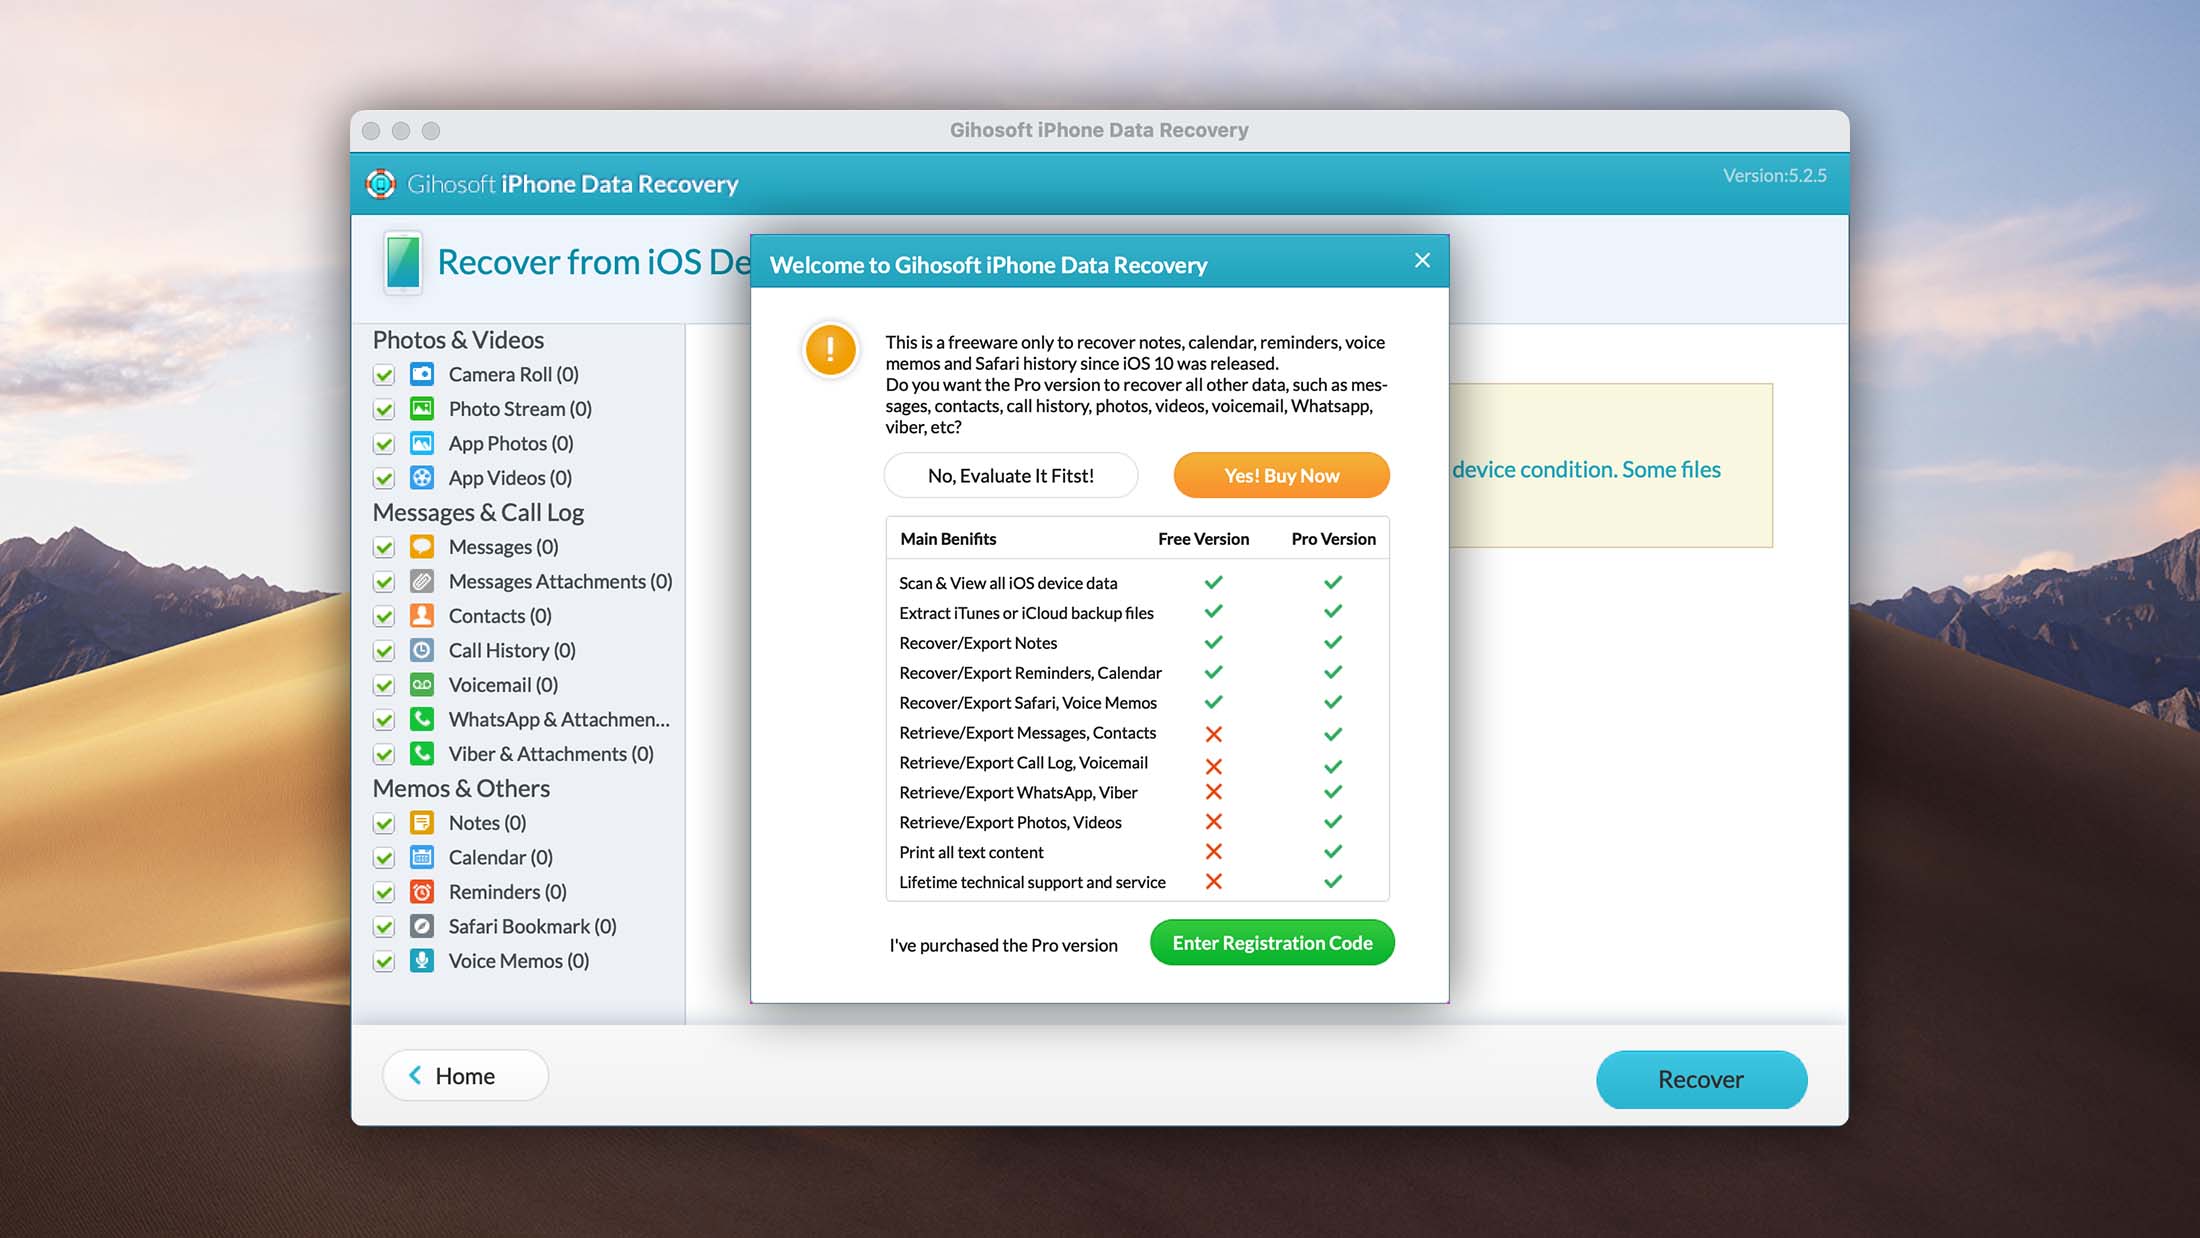Uncheck the Voice Memos checkbox

tap(384, 962)
